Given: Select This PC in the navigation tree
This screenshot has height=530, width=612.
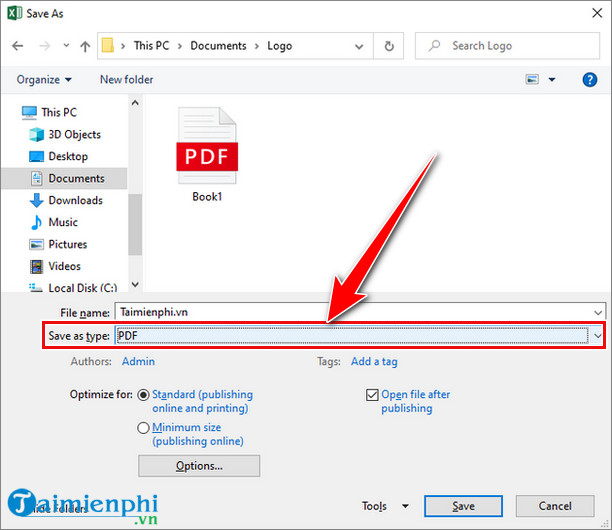Looking at the screenshot, I should click(49, 112).
